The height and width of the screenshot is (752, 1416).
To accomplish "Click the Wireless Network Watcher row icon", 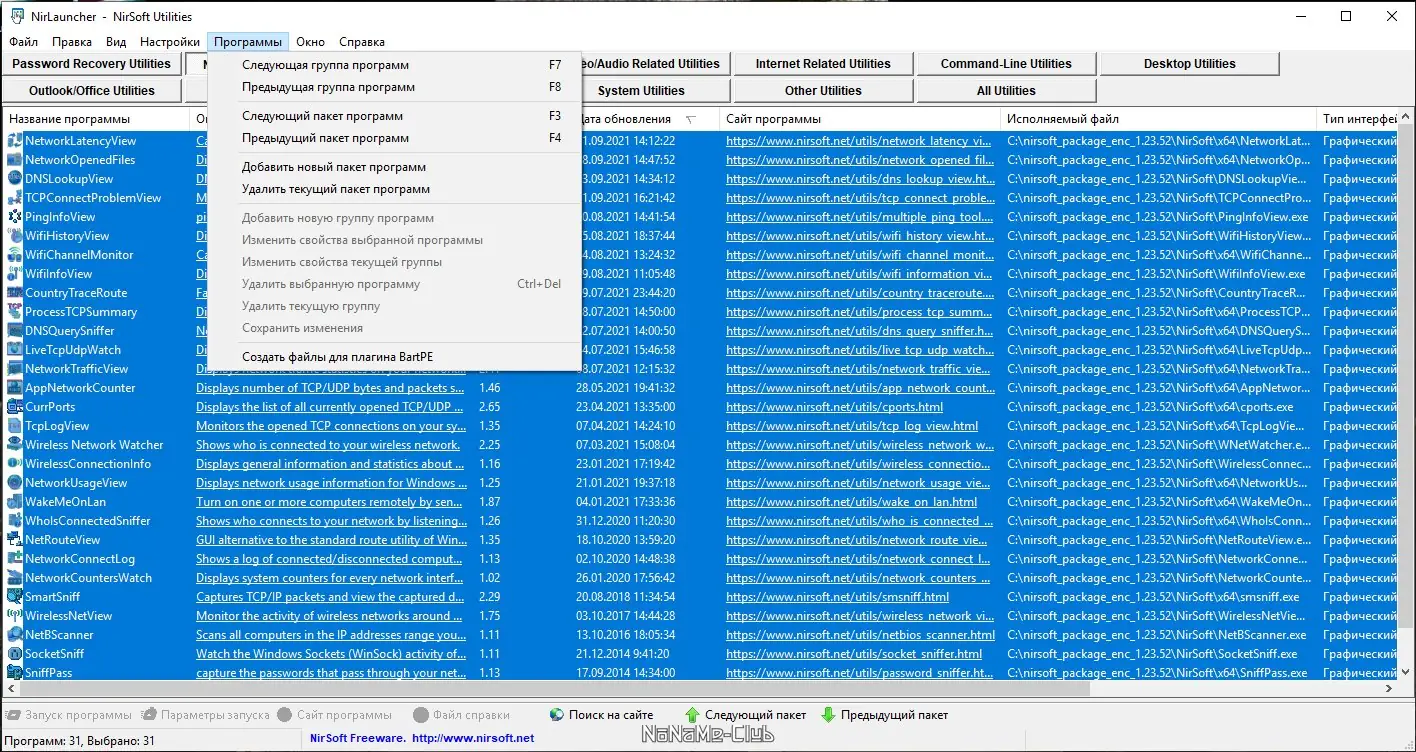I will (15, 445).
